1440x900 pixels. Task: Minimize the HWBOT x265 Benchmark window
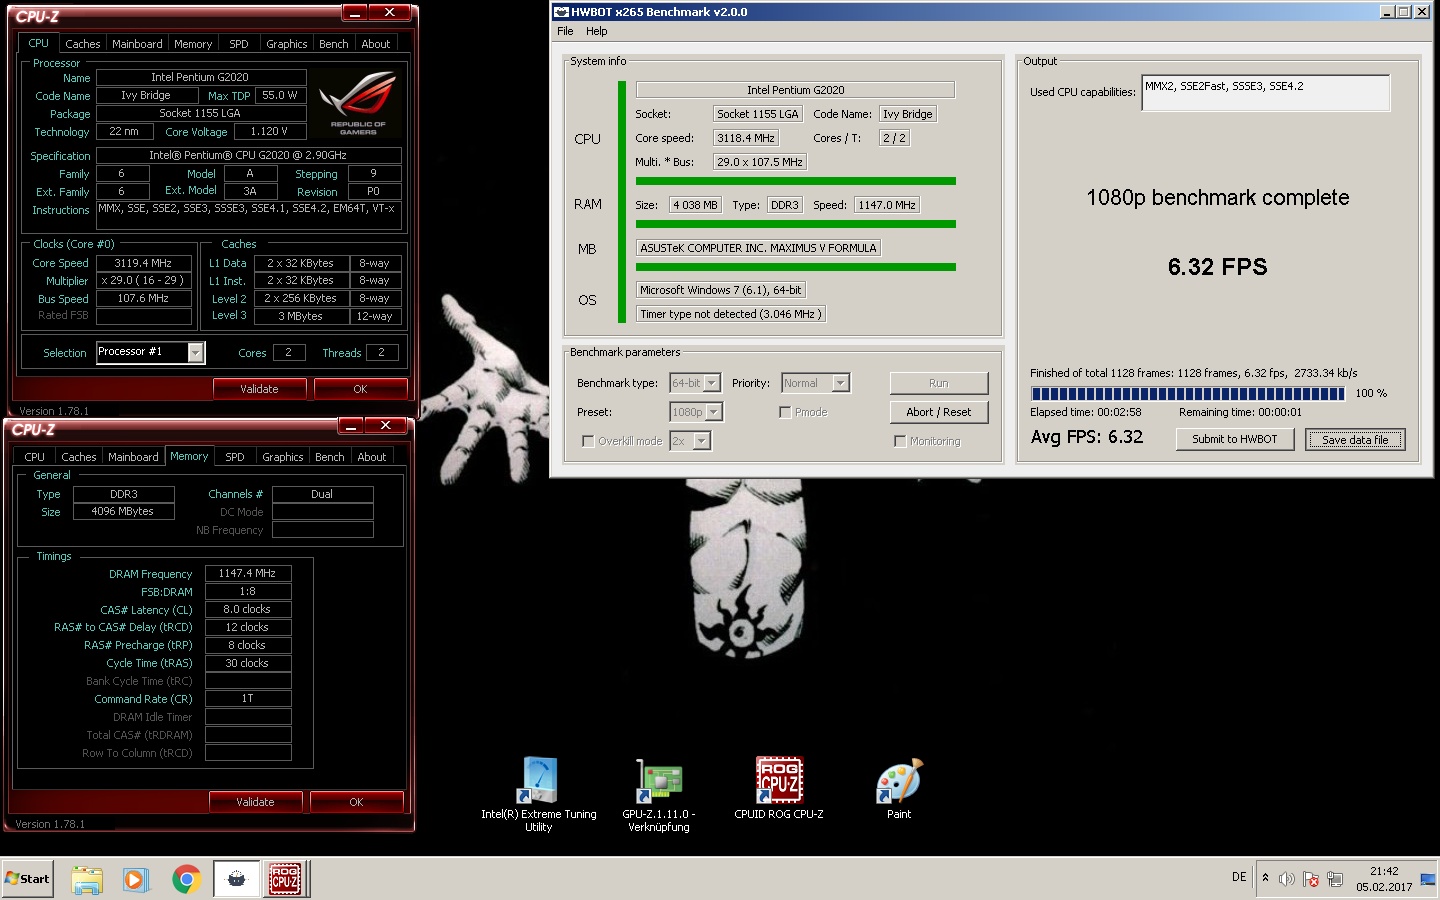point(1386,12)
